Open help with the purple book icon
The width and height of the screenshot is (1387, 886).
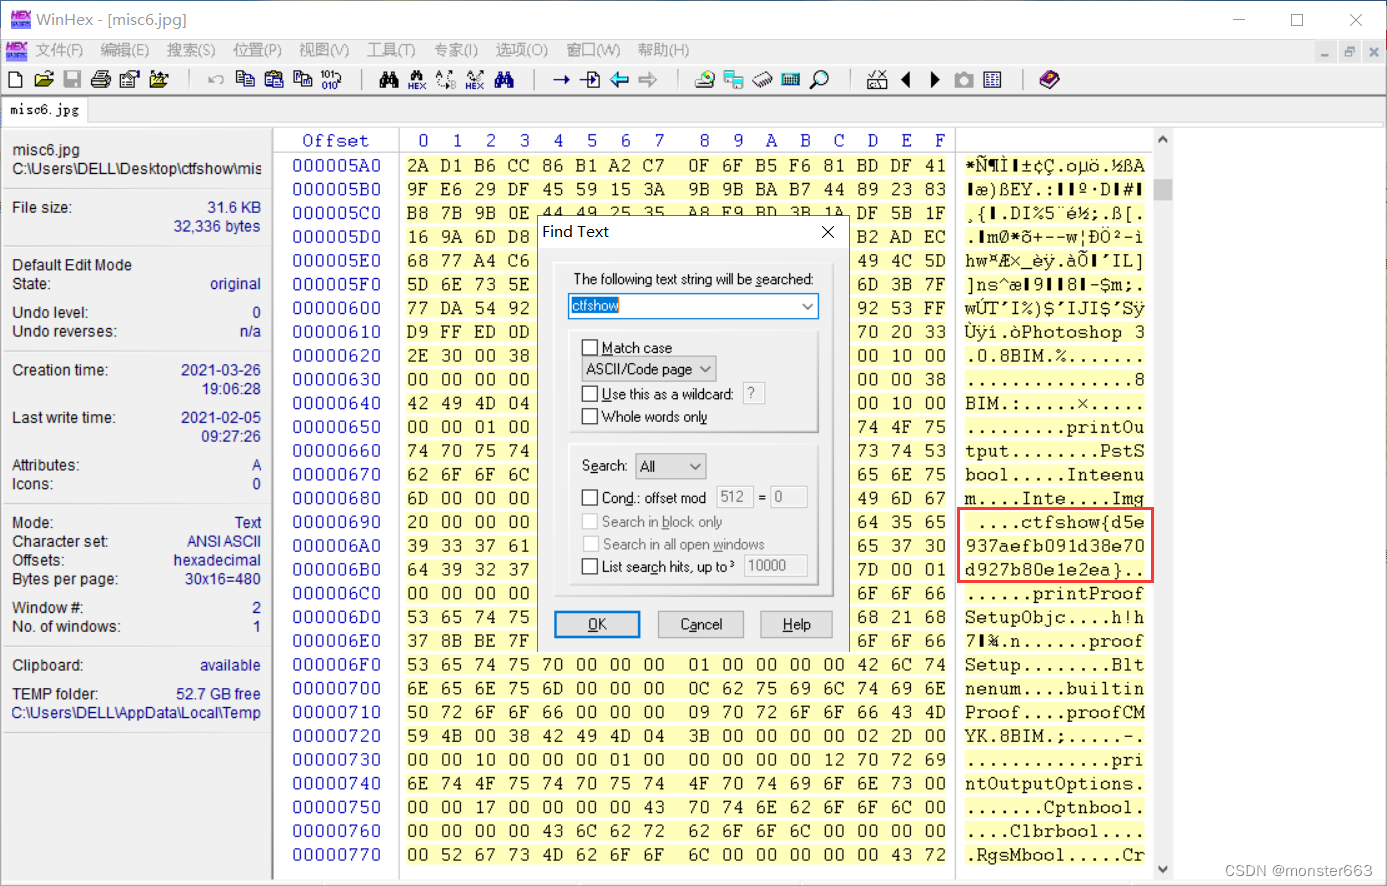1049,80
